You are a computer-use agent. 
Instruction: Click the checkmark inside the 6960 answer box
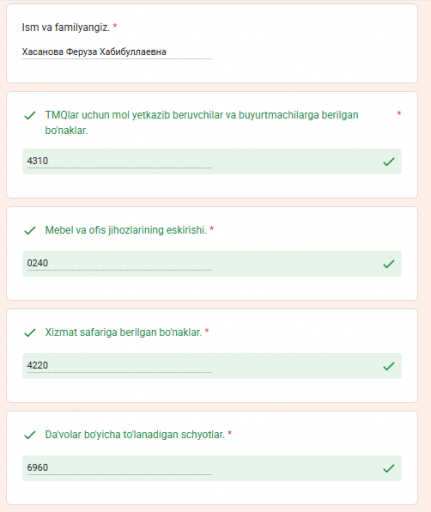389,469
